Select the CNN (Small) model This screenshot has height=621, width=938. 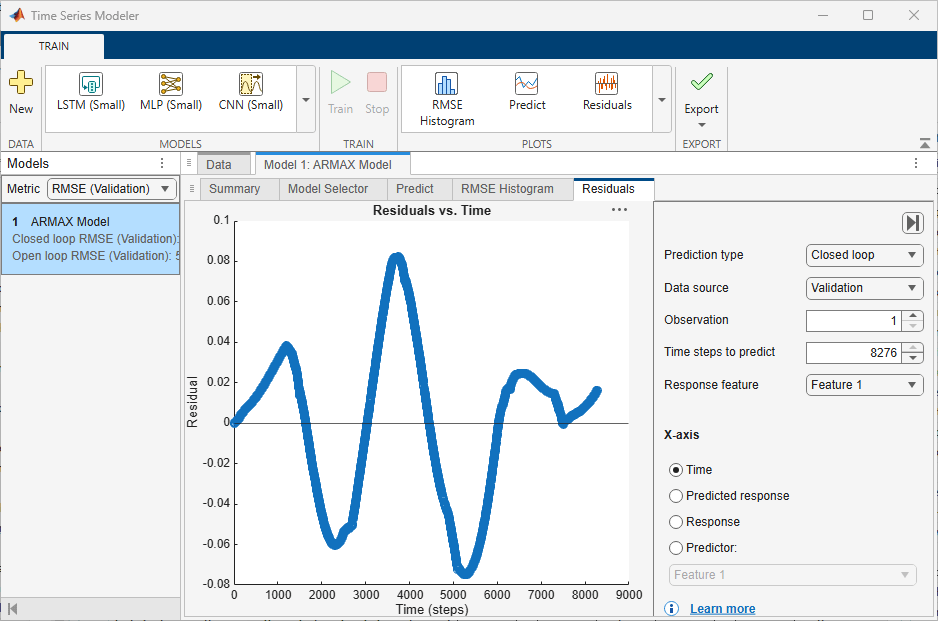(x=251, y=92)
